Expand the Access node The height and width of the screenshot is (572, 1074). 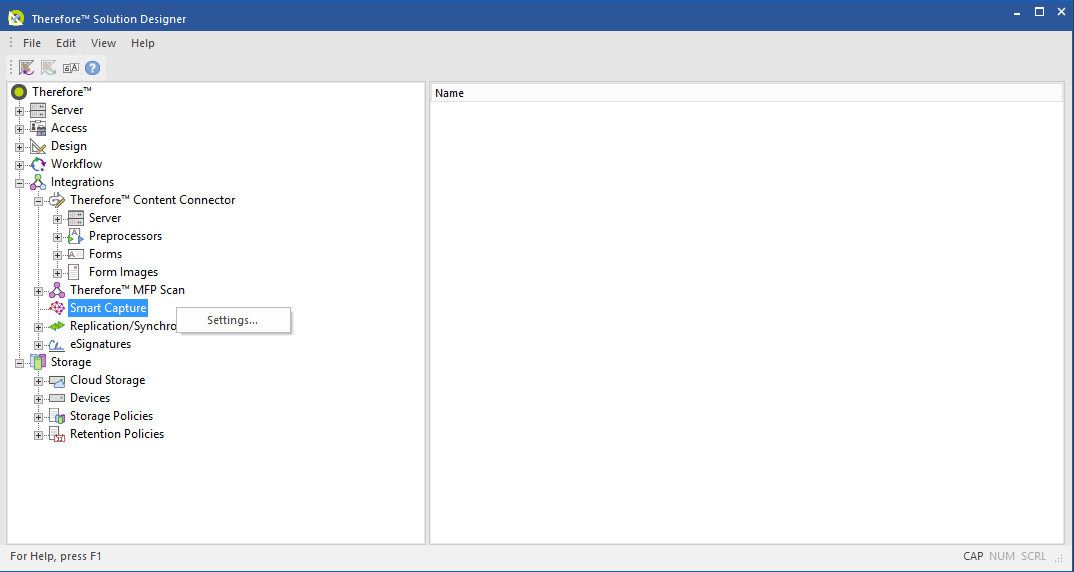pos(19,129)
